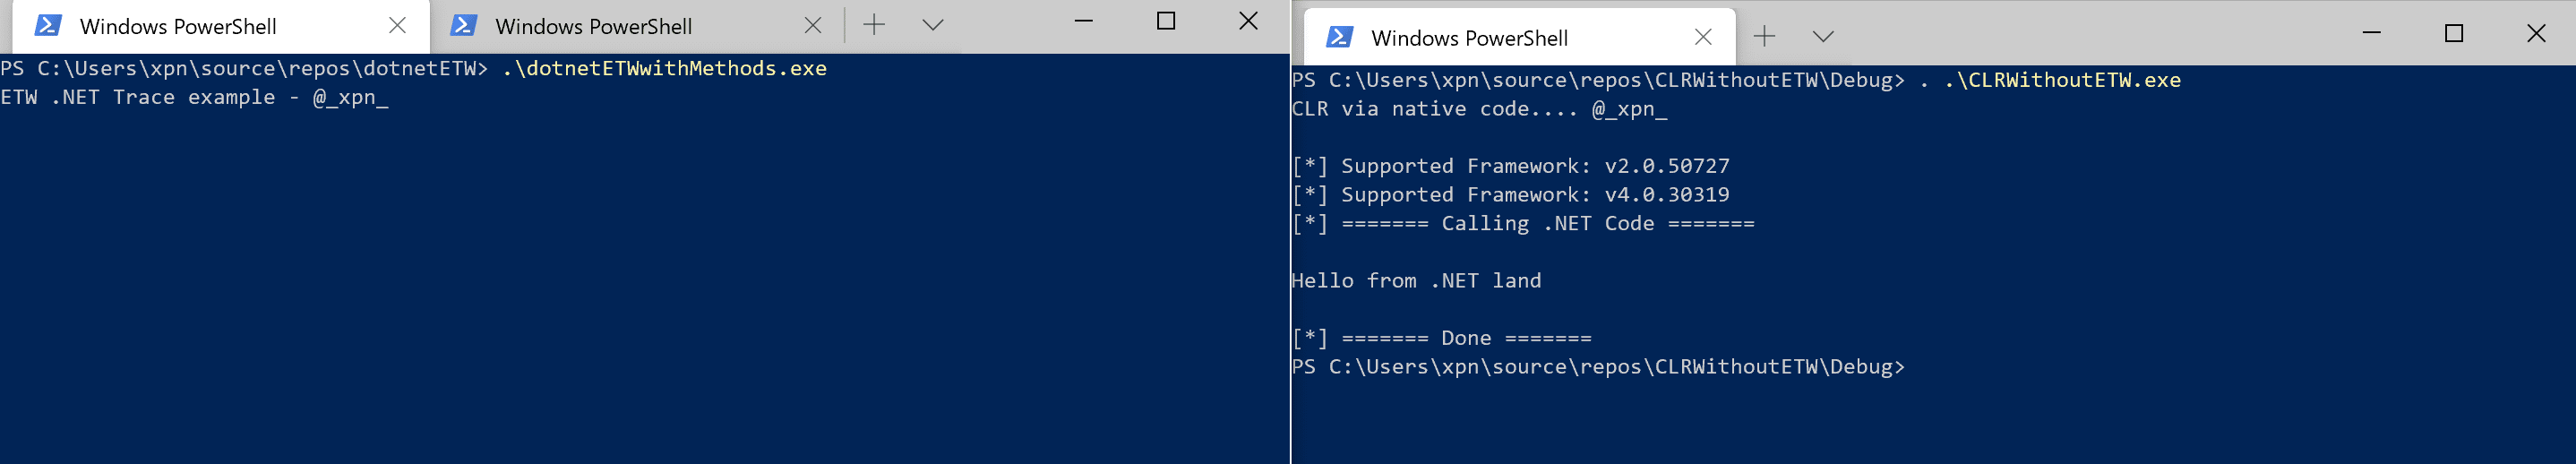
Task: Click the dotnetETWwithMethods.exe command text
Action: tap(664, 68)
